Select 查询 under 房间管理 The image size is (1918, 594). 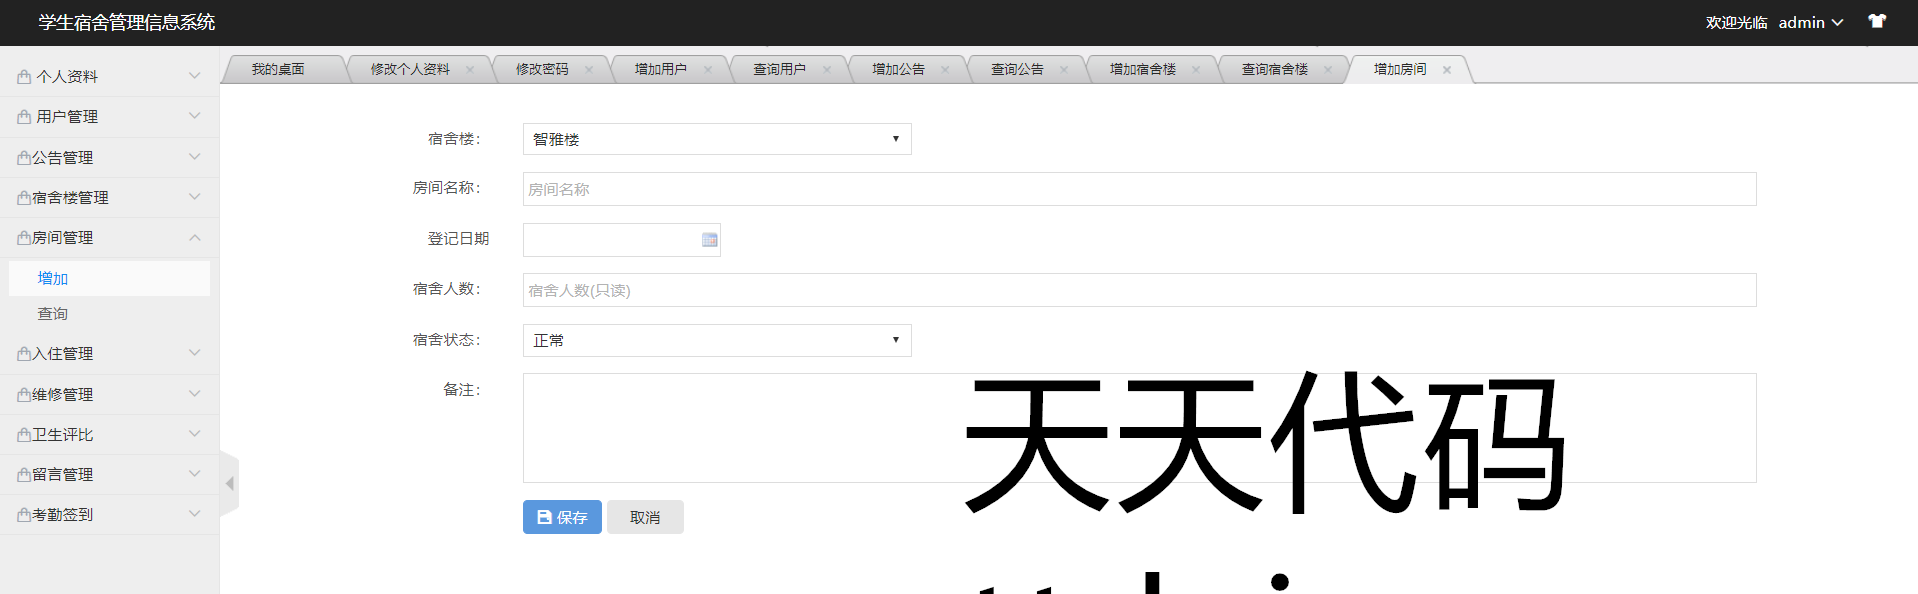[53, 314]
